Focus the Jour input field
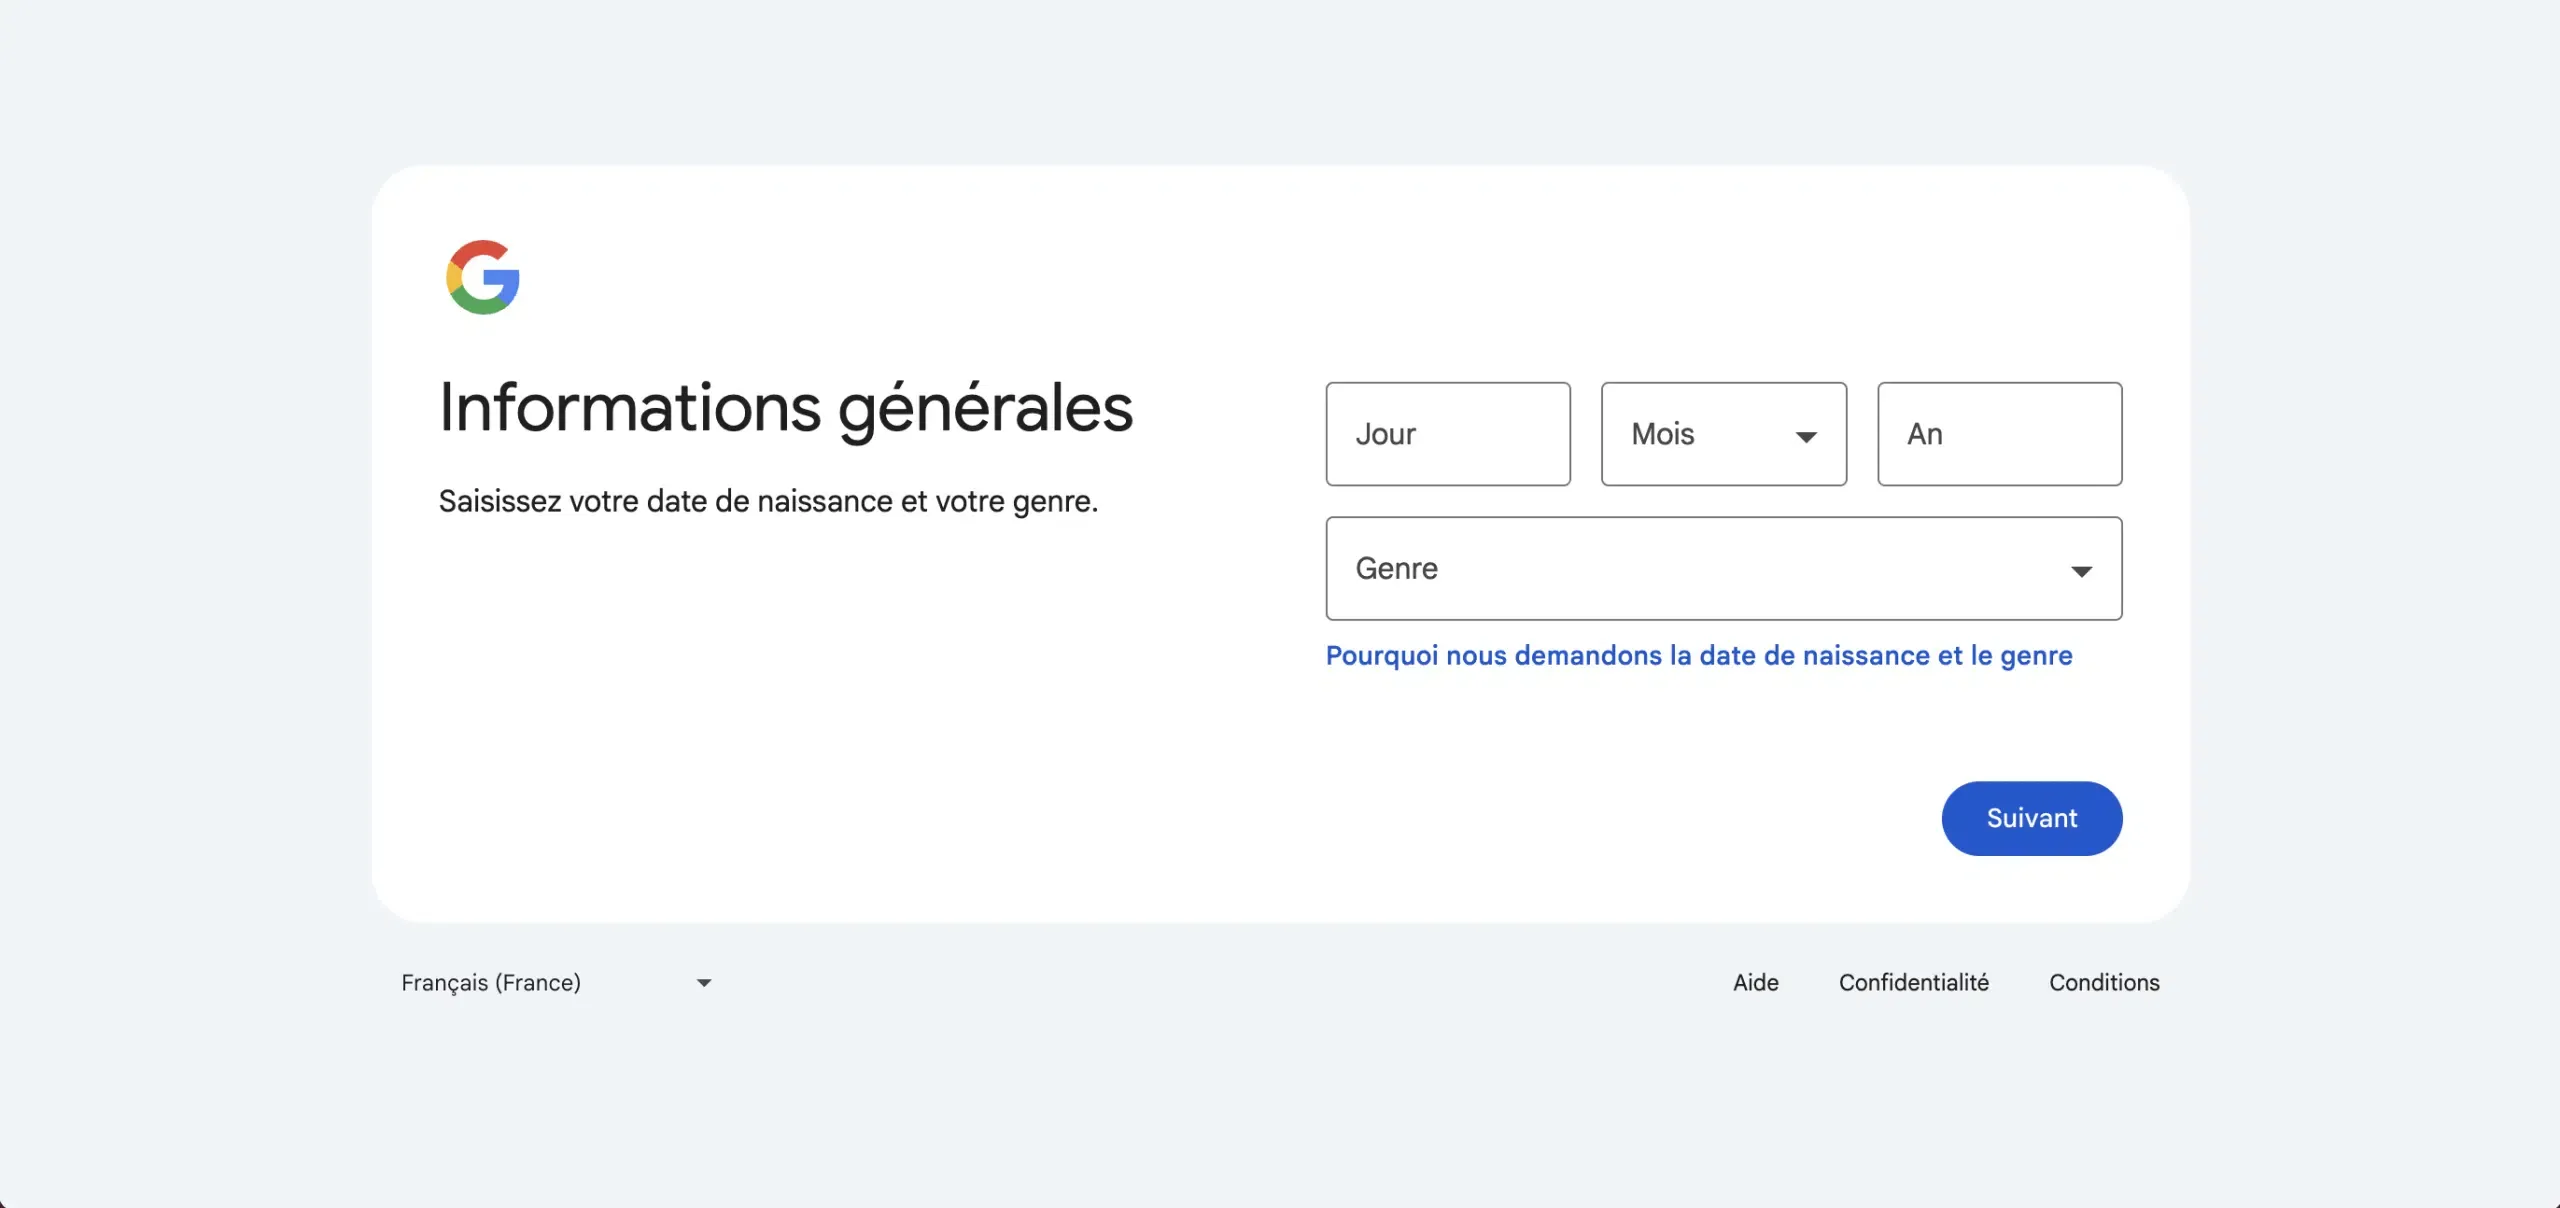This screenshot has height=1208, width=2560. [x=1448, y=434]
